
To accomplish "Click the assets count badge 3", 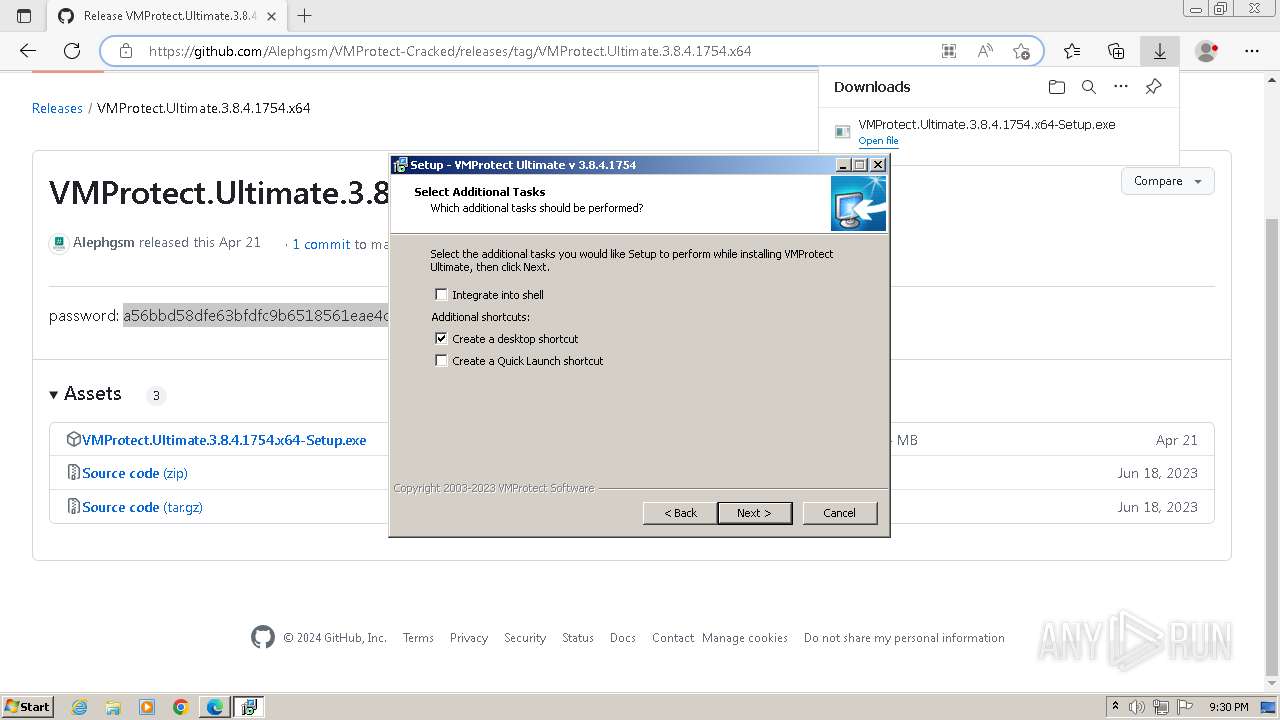I will (x=156, y=395).
